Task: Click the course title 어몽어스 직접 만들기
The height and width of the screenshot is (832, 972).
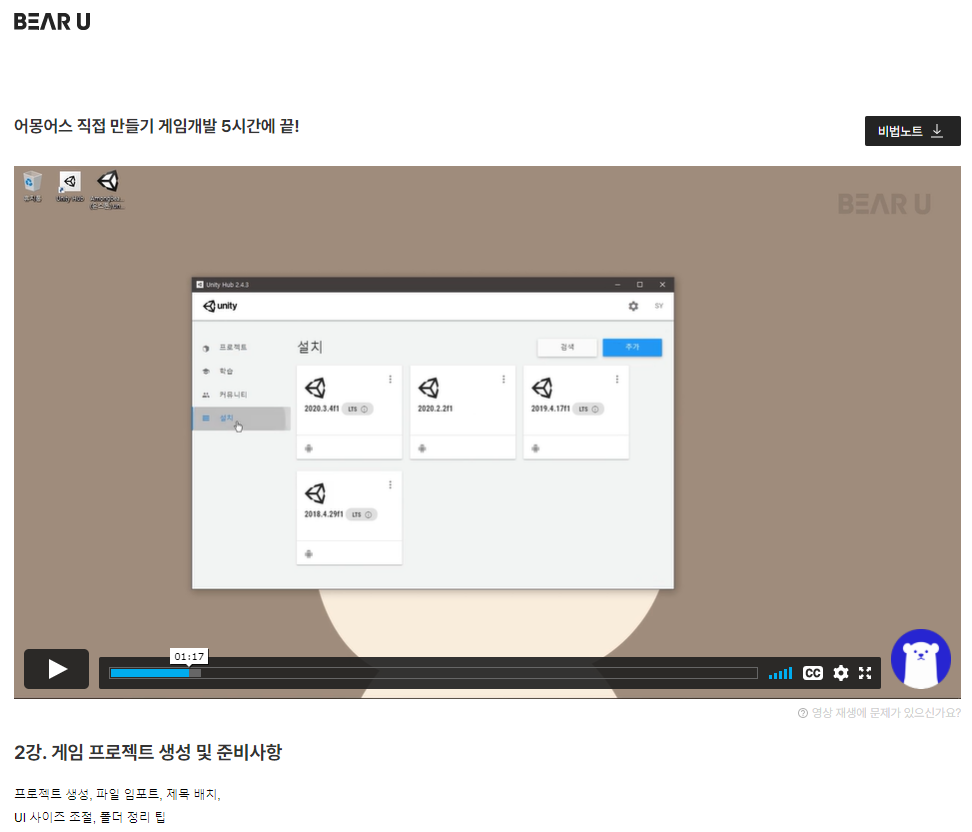Action: tap(156, 126)
